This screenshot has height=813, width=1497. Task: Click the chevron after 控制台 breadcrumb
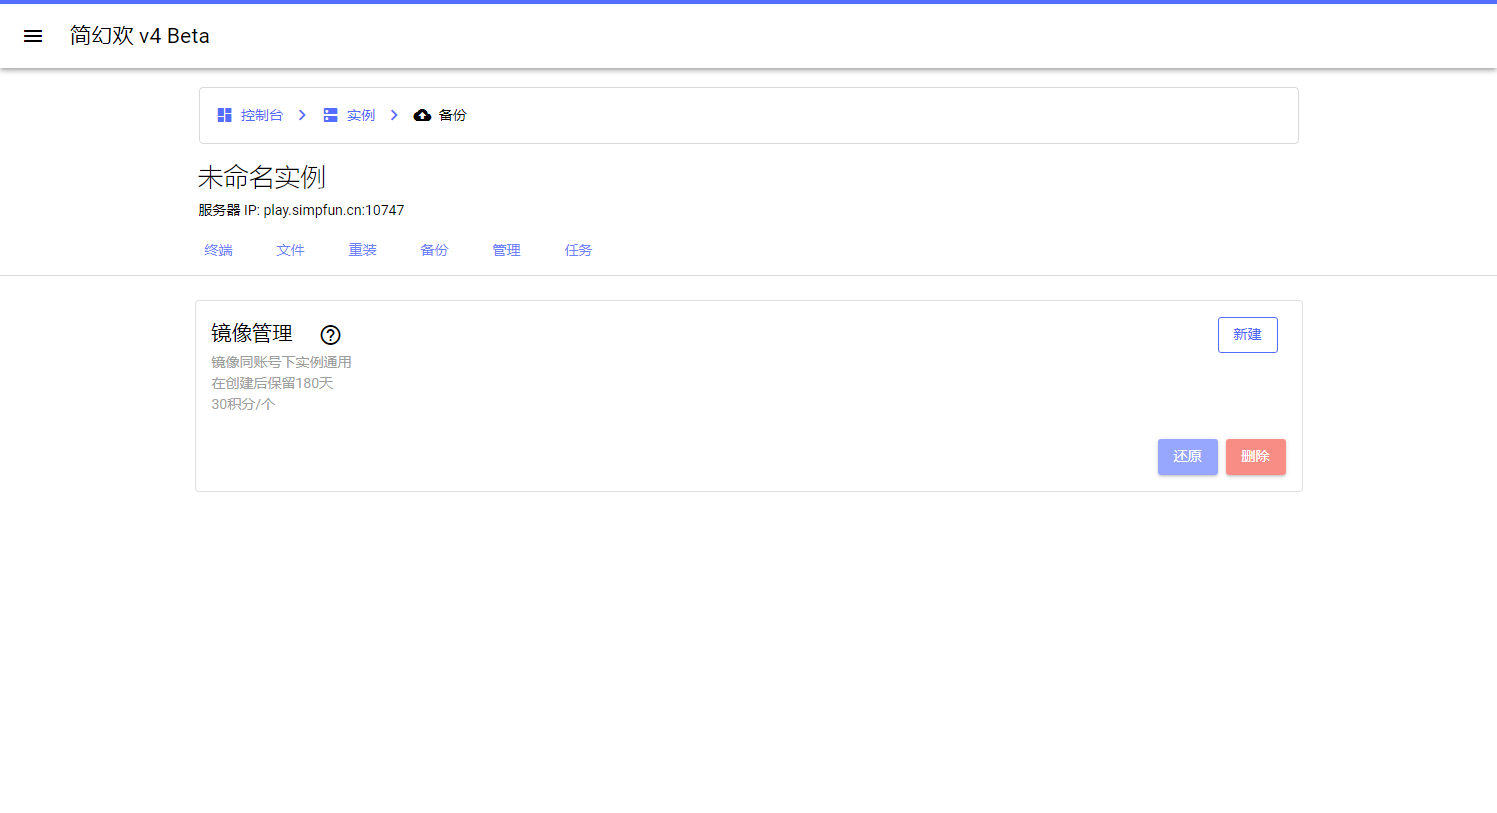tap(302, 115)
